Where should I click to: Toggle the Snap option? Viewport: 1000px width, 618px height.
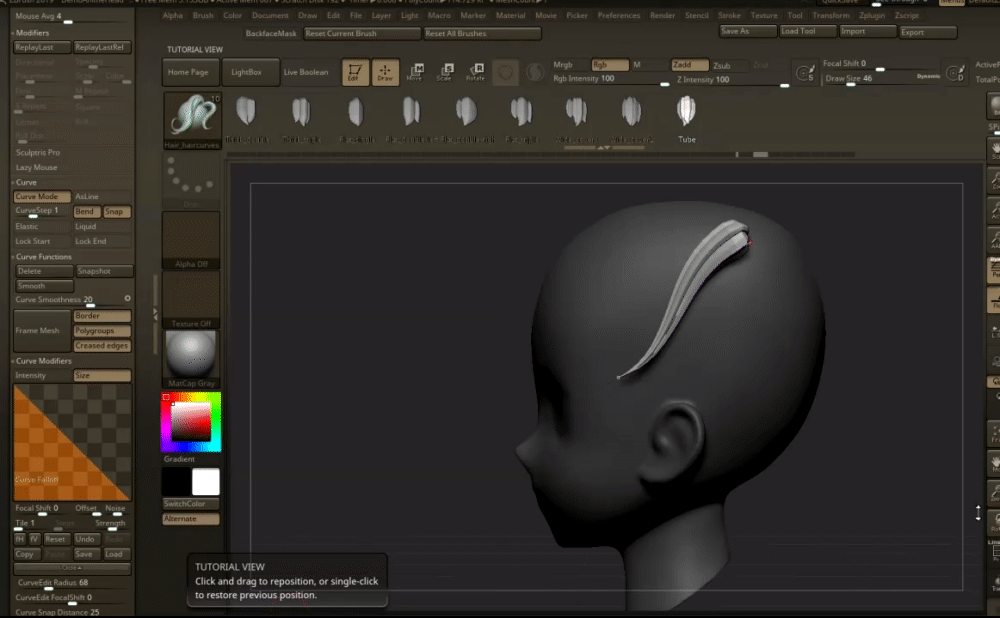[x=117, y=211]
